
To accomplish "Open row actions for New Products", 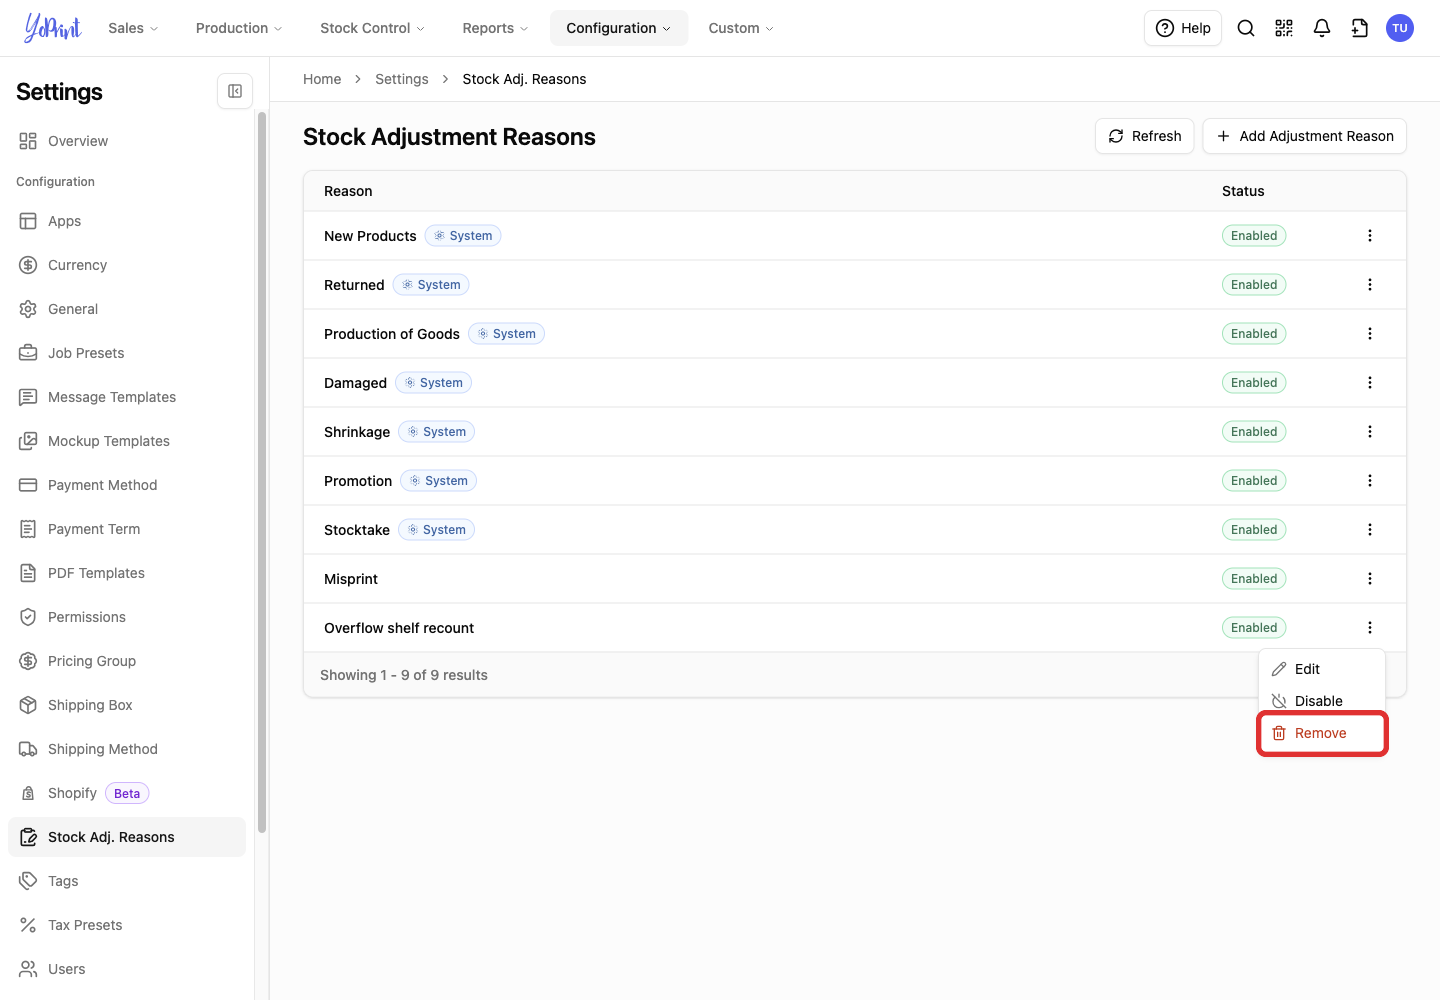I will [x=1370, y=236].
